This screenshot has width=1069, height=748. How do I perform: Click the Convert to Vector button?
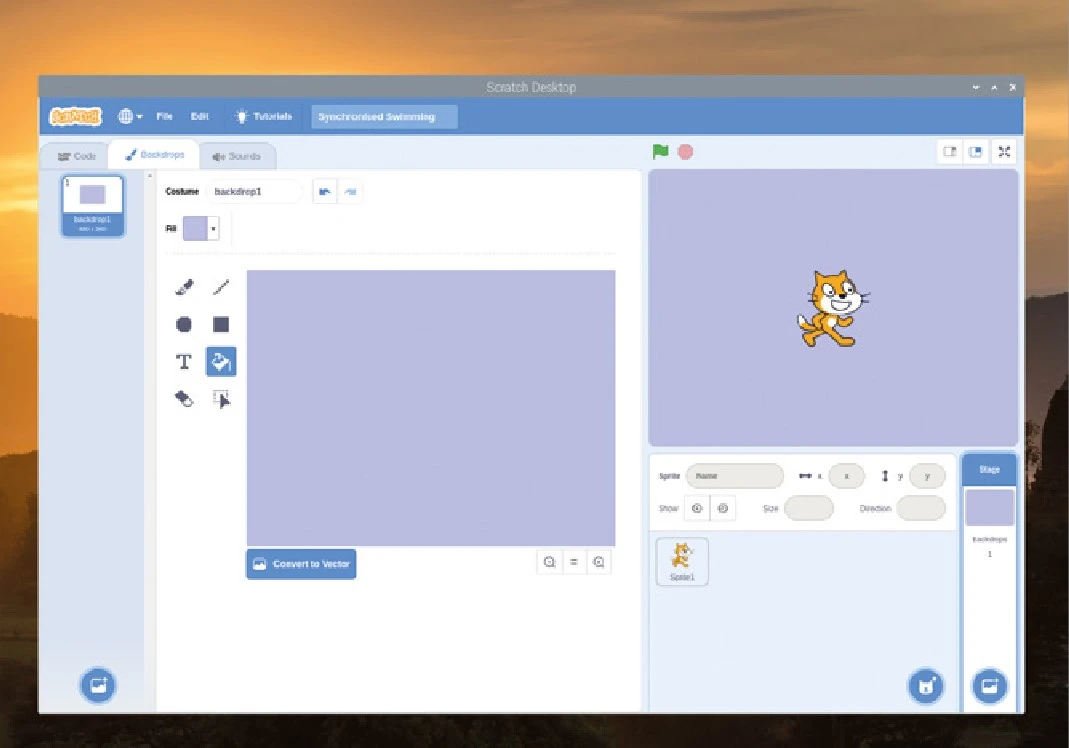point(301,564)
